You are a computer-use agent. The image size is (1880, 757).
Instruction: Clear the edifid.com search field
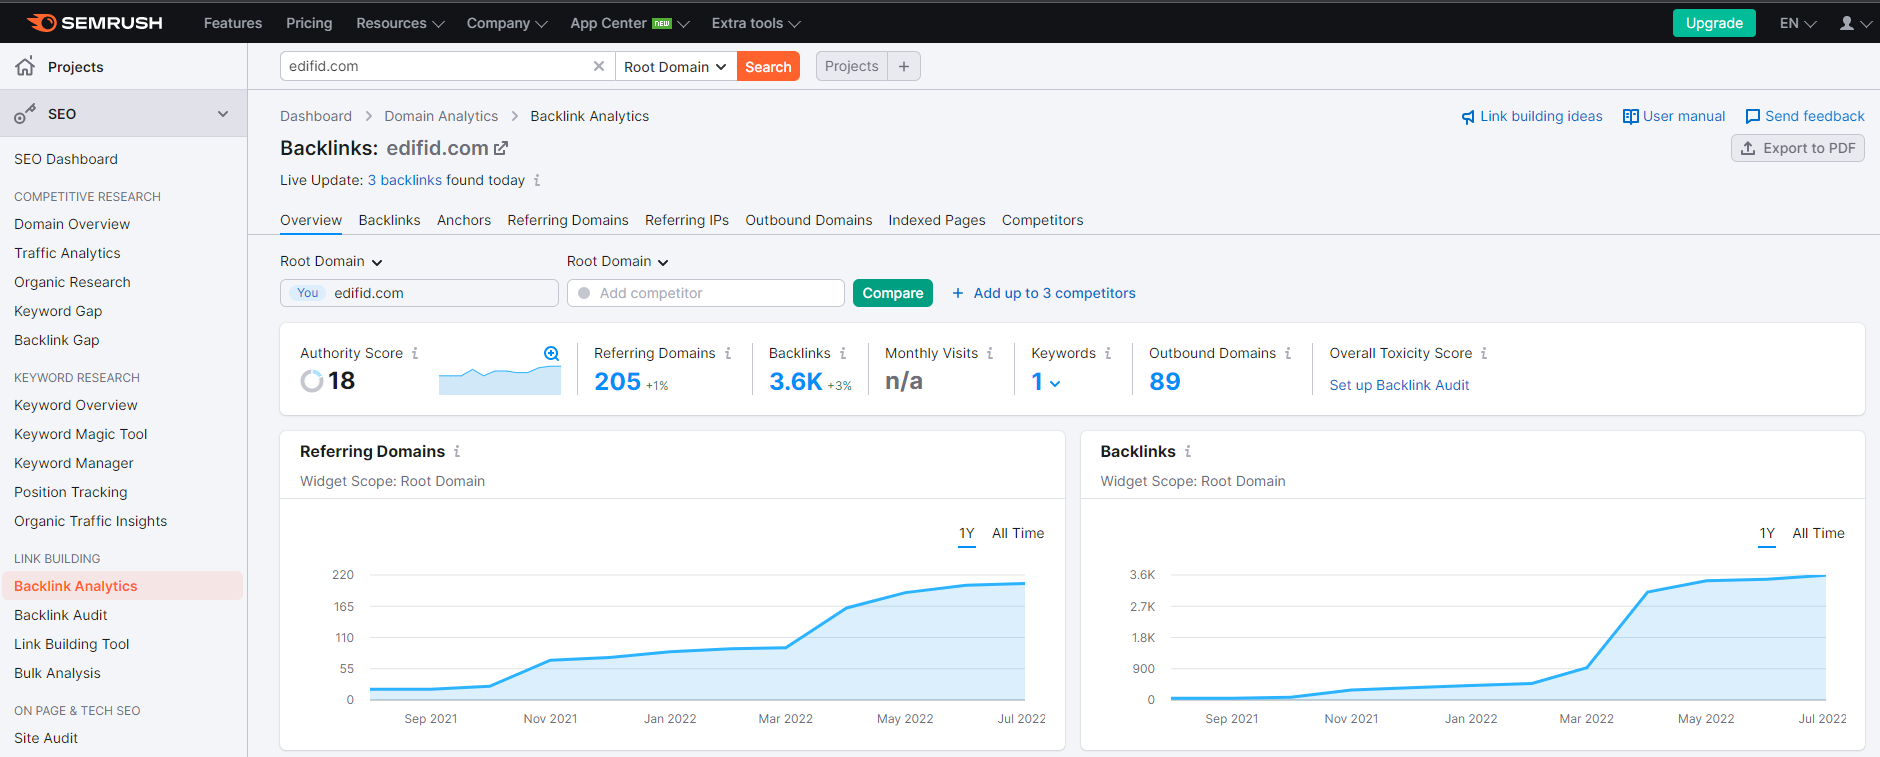tap(599, 66)
